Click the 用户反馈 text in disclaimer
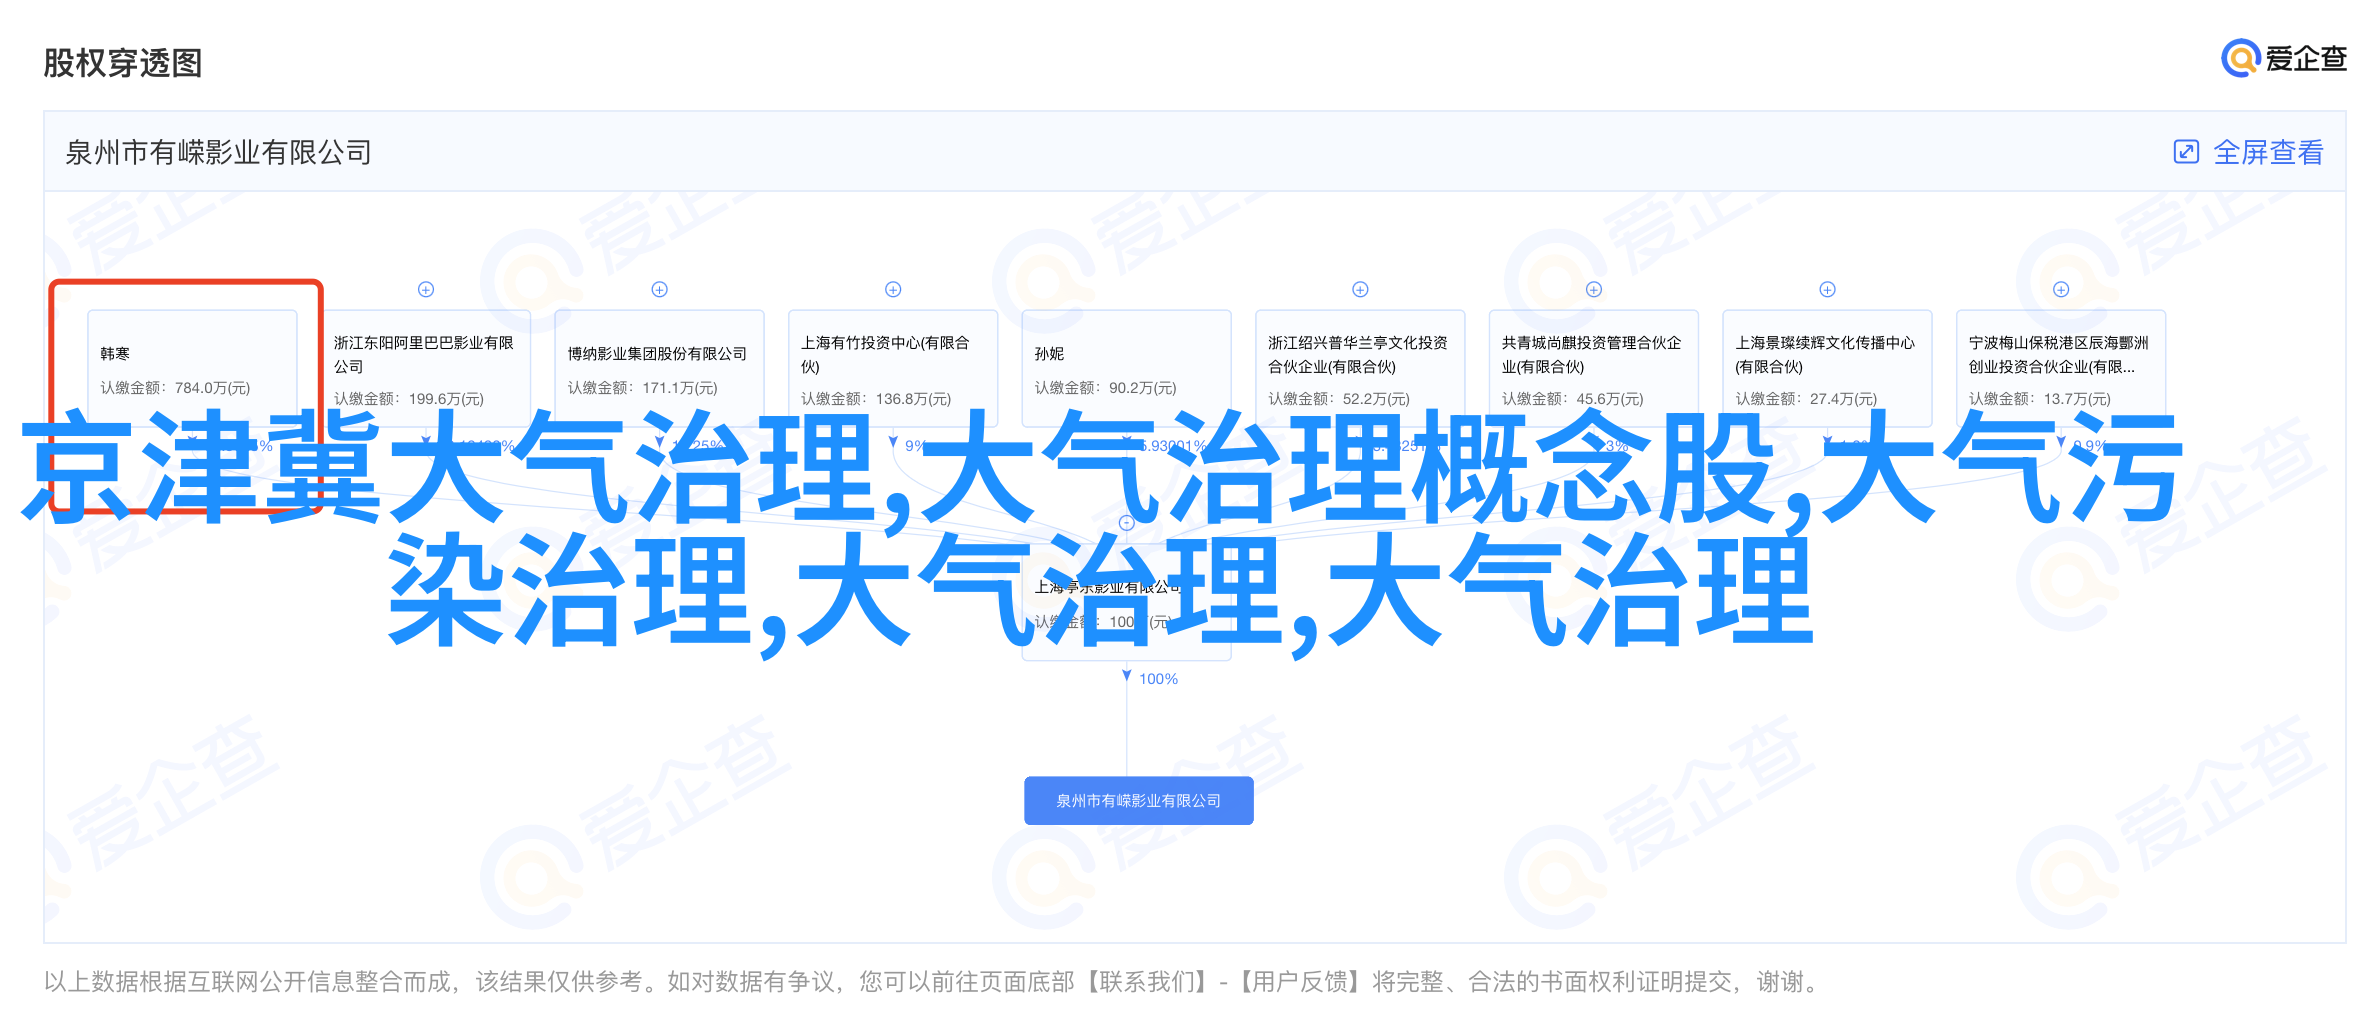This screenshot has height=1026, width=2368. point(1301,982)
